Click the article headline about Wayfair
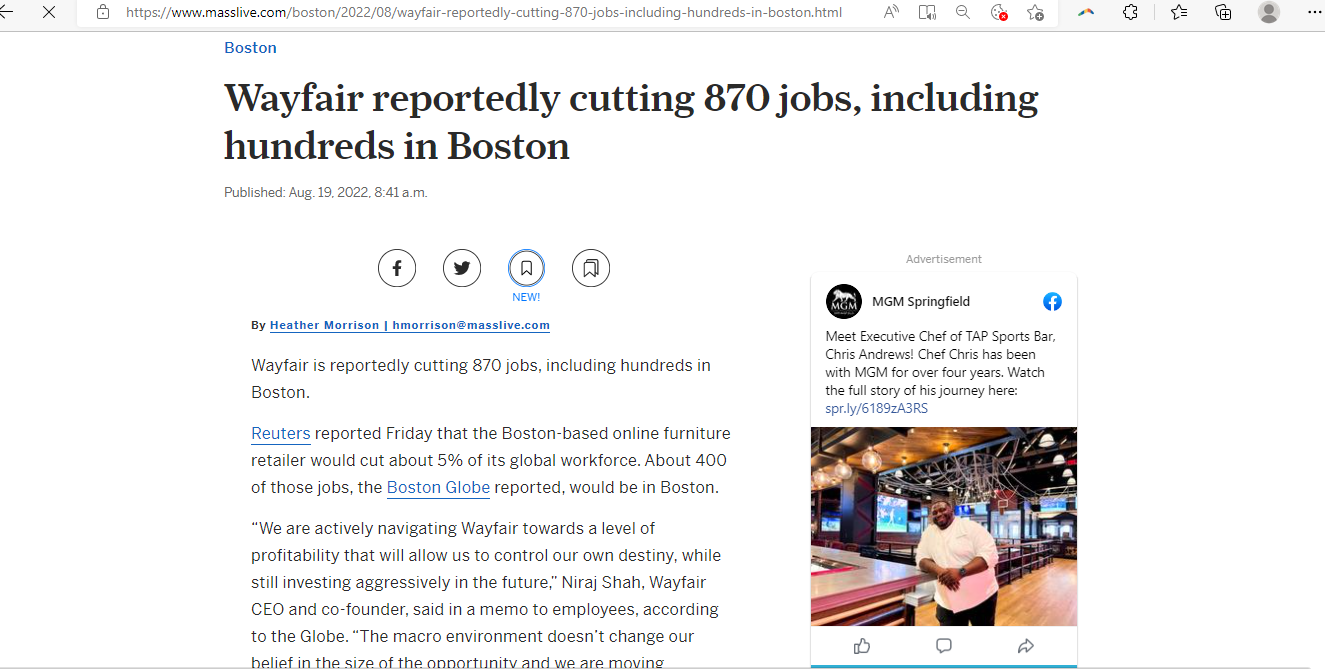Image resolution: width=1325 pixels, height=669 pixels. click(631, 122)
